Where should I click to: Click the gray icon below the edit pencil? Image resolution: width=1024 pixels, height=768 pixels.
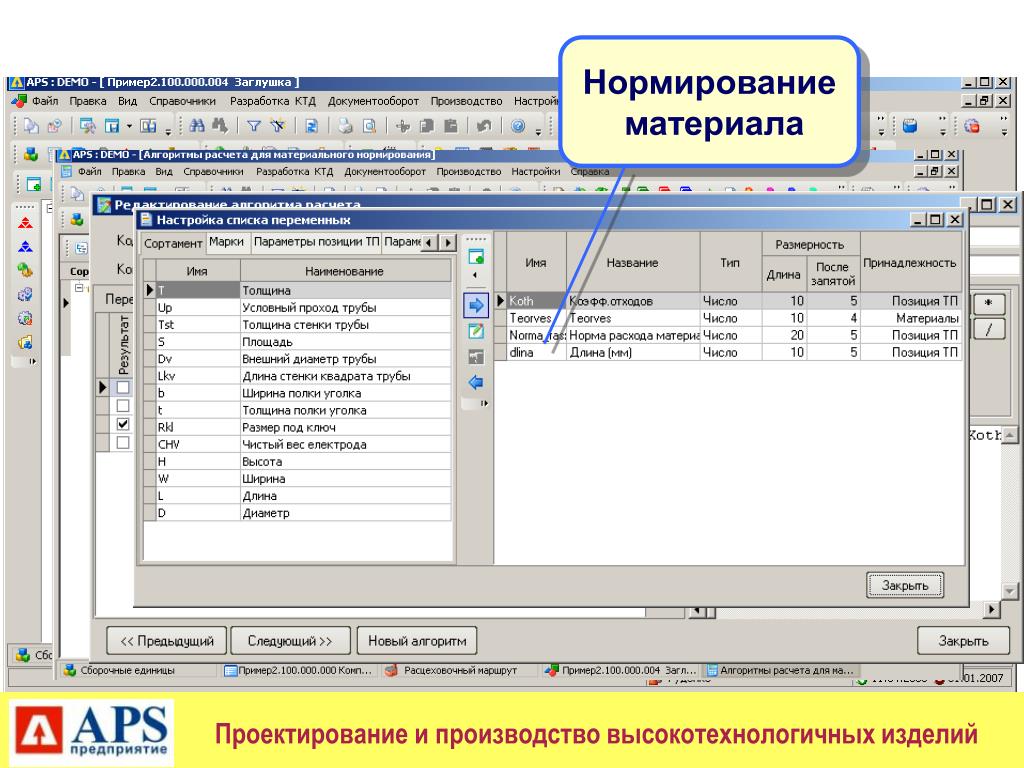(476, 357)
